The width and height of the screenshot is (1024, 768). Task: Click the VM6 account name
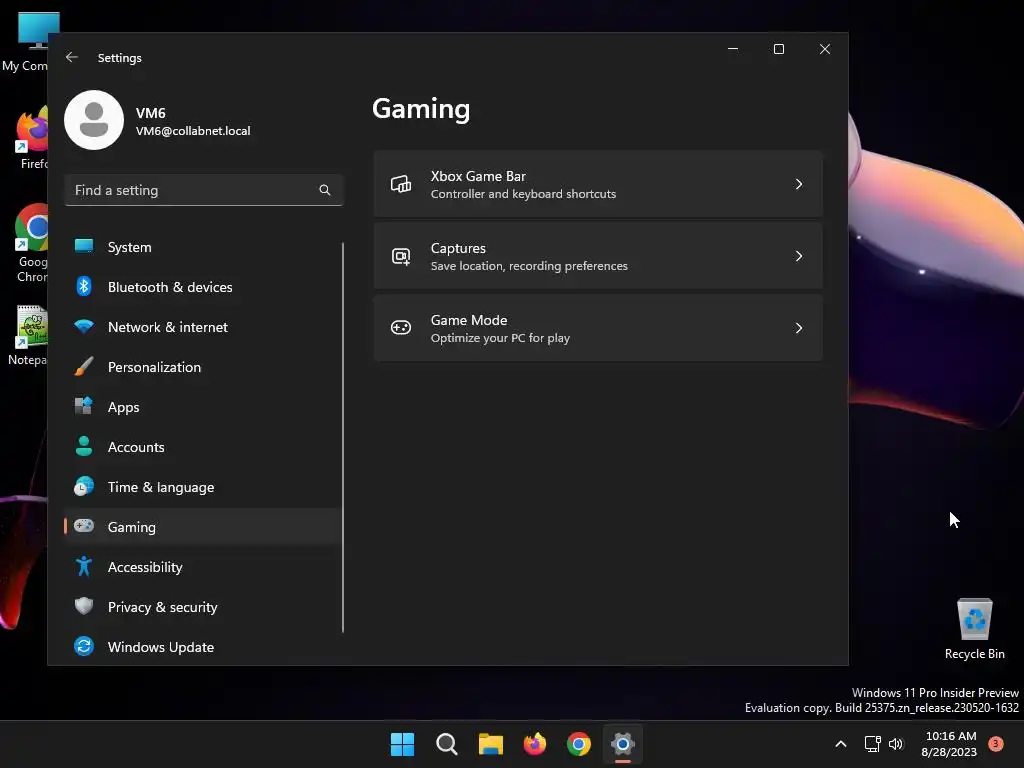[x=151, y=112]
